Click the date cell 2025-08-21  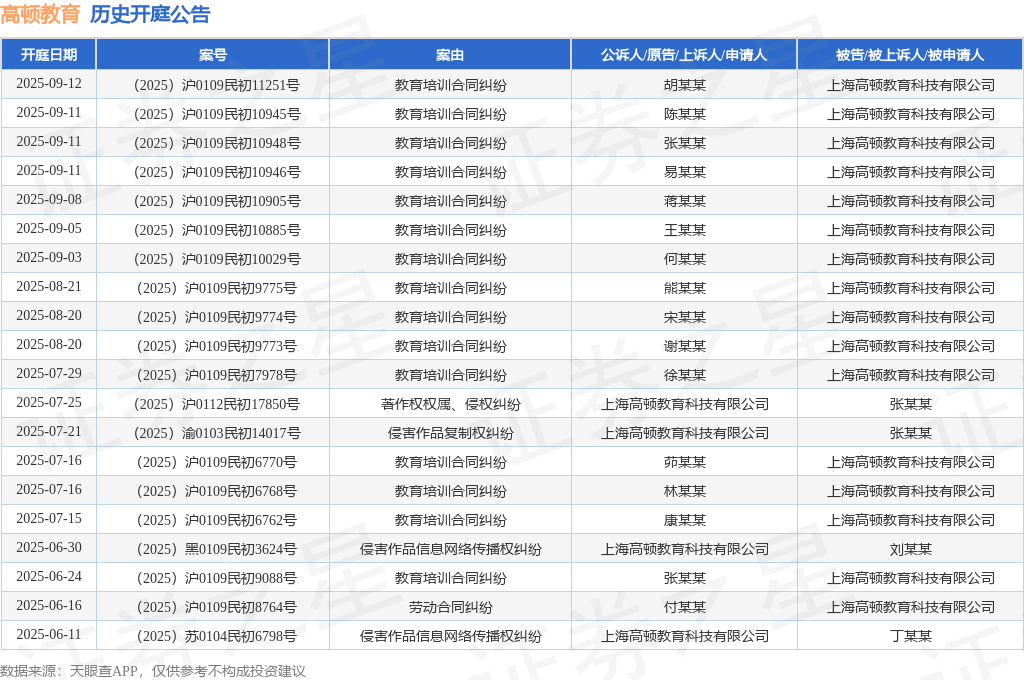[x=49, y=287]
